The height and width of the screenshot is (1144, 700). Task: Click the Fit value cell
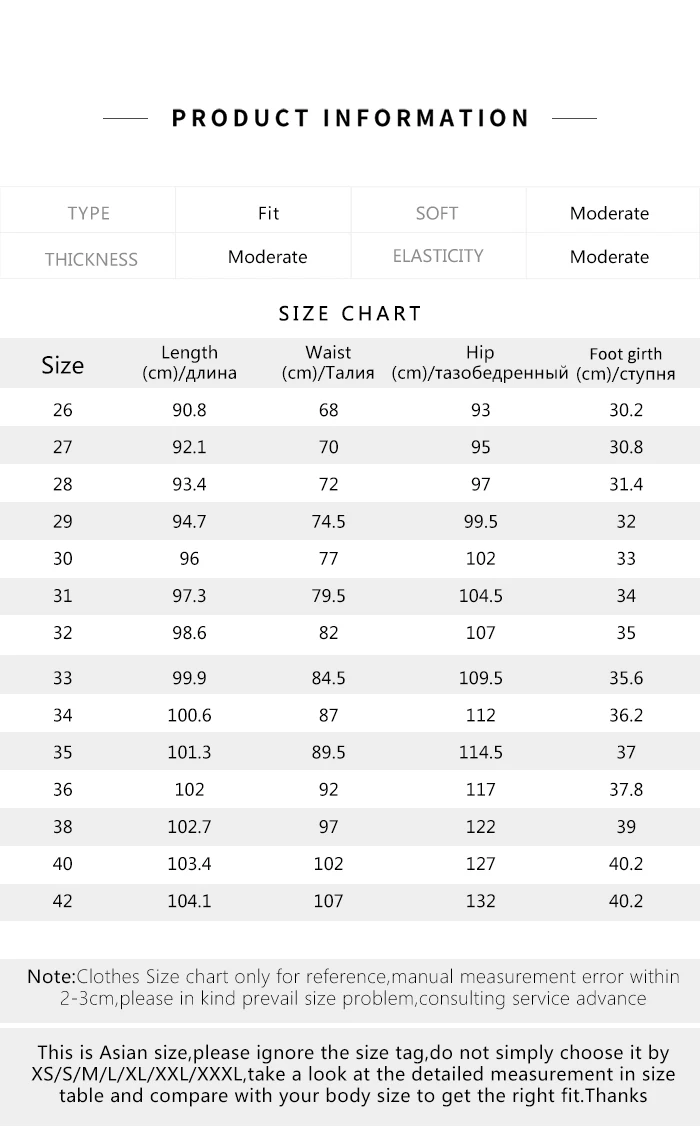point(269,213)
